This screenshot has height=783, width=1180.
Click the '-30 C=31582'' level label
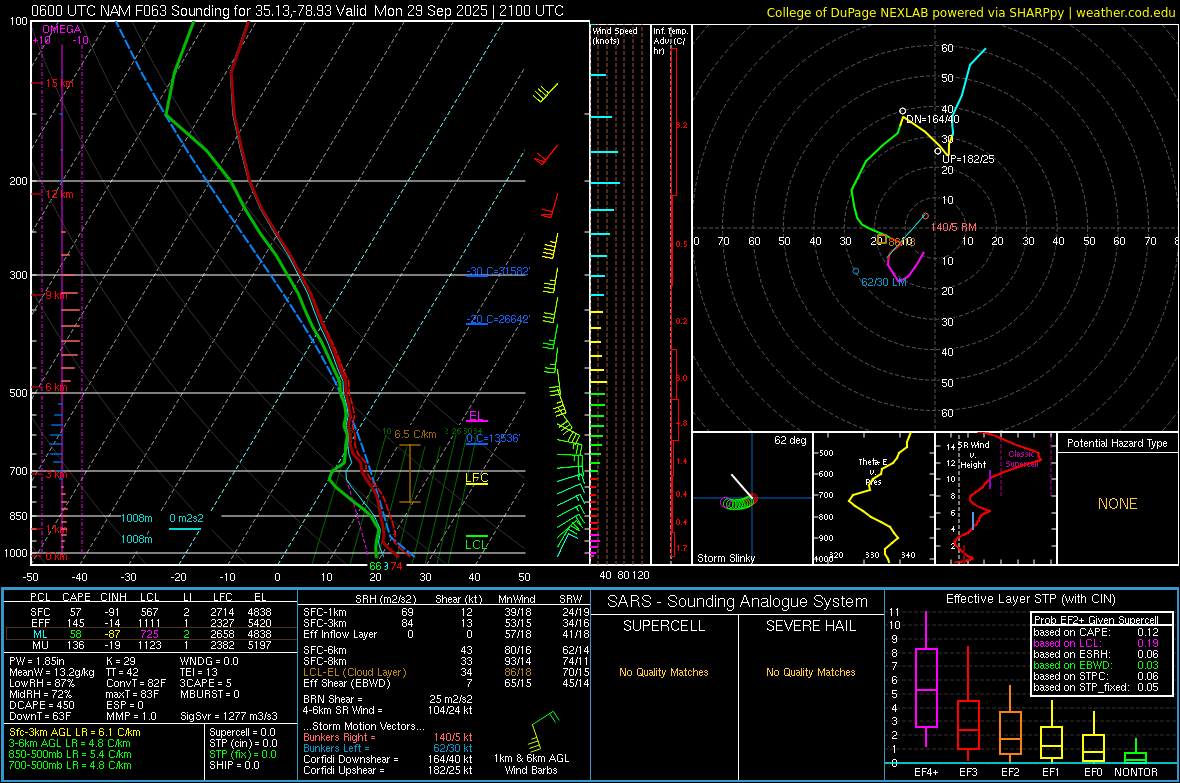pyautogui.click(x=498, y=271)
